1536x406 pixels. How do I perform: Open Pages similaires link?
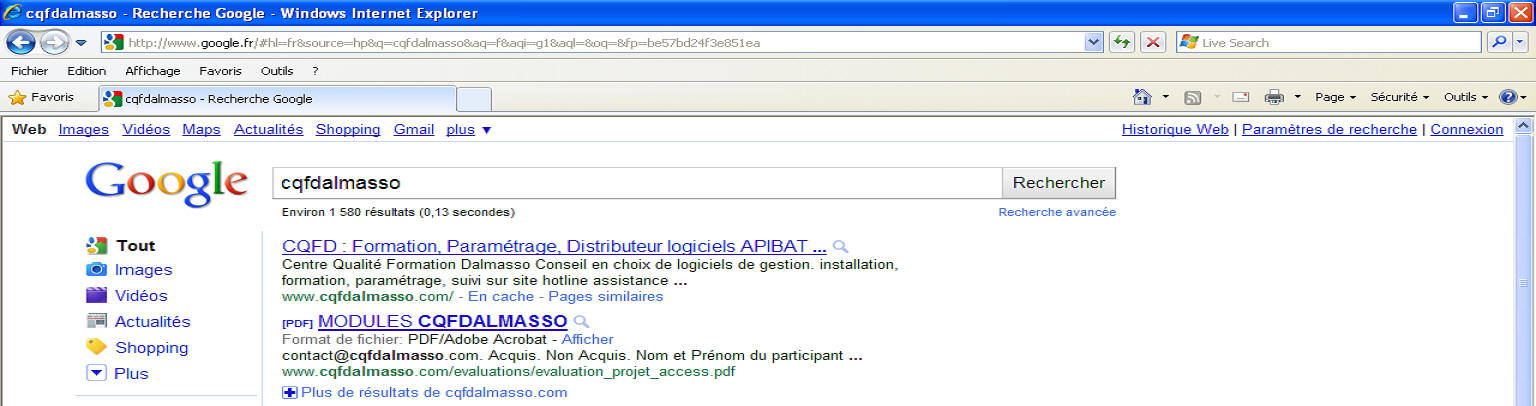click(606, 297)
